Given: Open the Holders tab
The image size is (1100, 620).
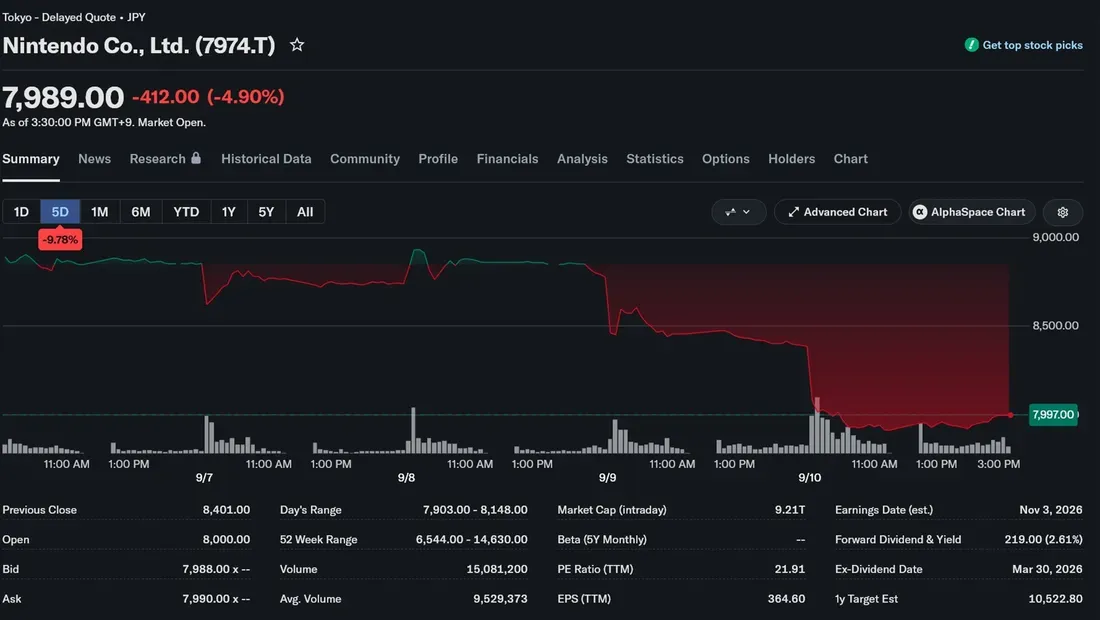Looking at the screenshot, I should [x=791, y=159].
